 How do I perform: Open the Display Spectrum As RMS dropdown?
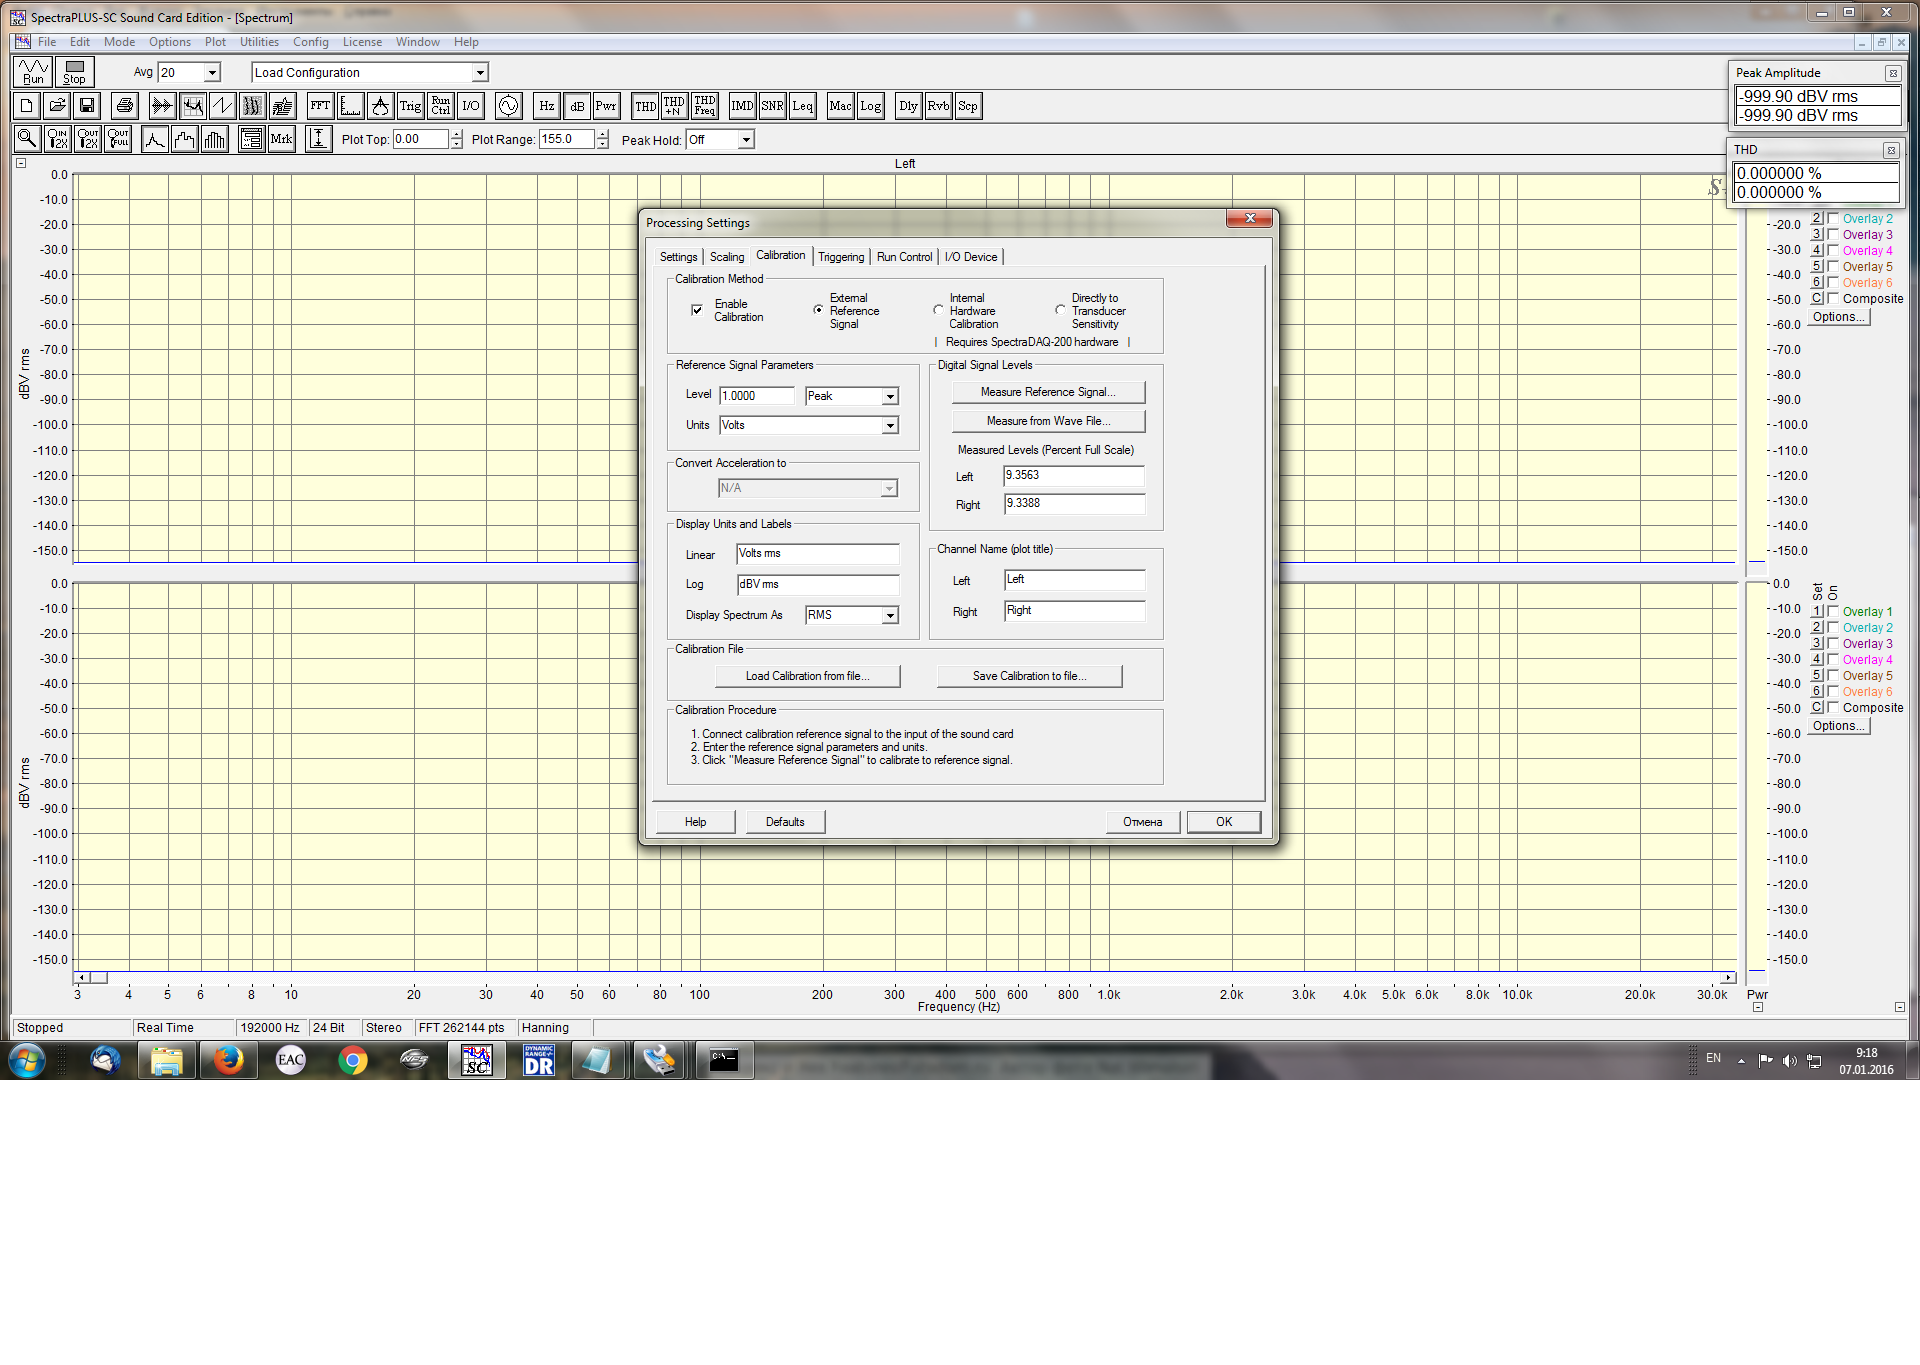point(890,615)
